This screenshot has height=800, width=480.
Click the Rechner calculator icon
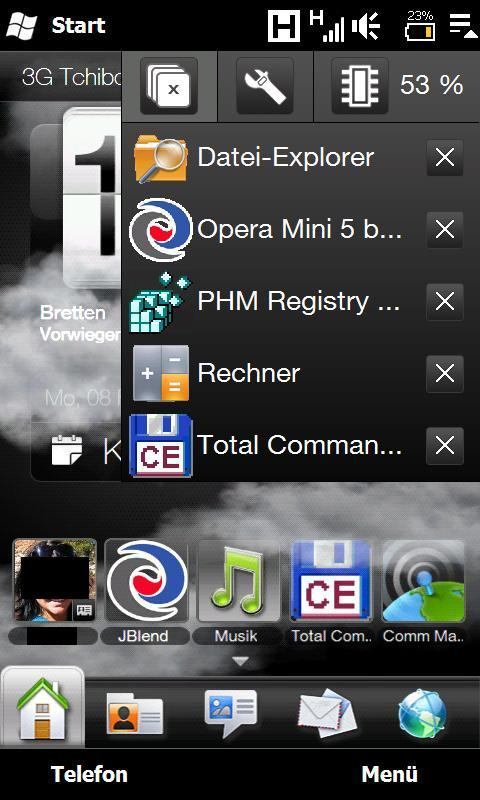click(x=161, y=373)
